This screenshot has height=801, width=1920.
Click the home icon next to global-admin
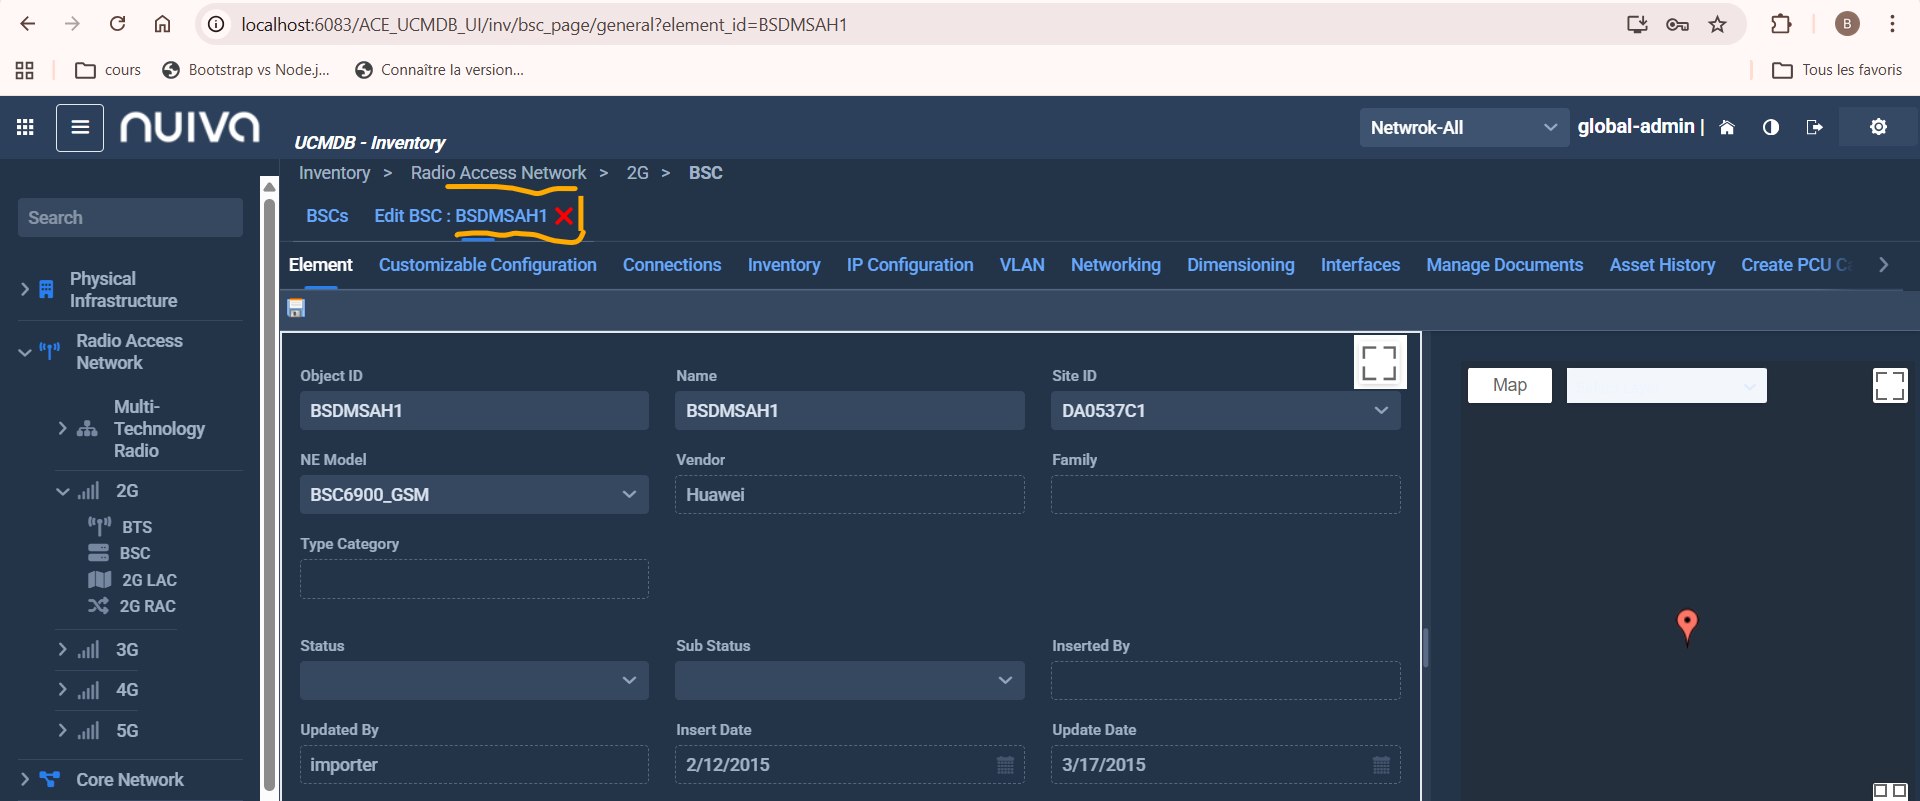[1727, 127]
